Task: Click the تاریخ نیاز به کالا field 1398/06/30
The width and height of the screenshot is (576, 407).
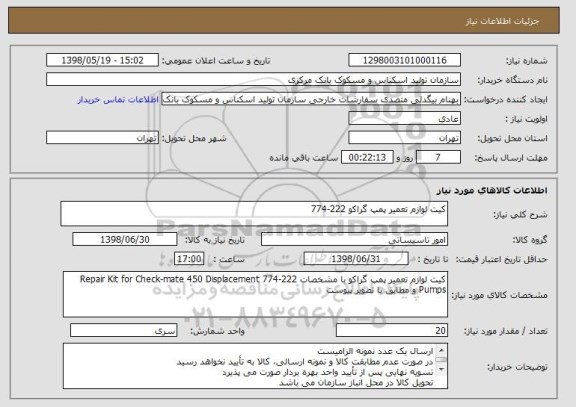Action: tap(125, 239)
